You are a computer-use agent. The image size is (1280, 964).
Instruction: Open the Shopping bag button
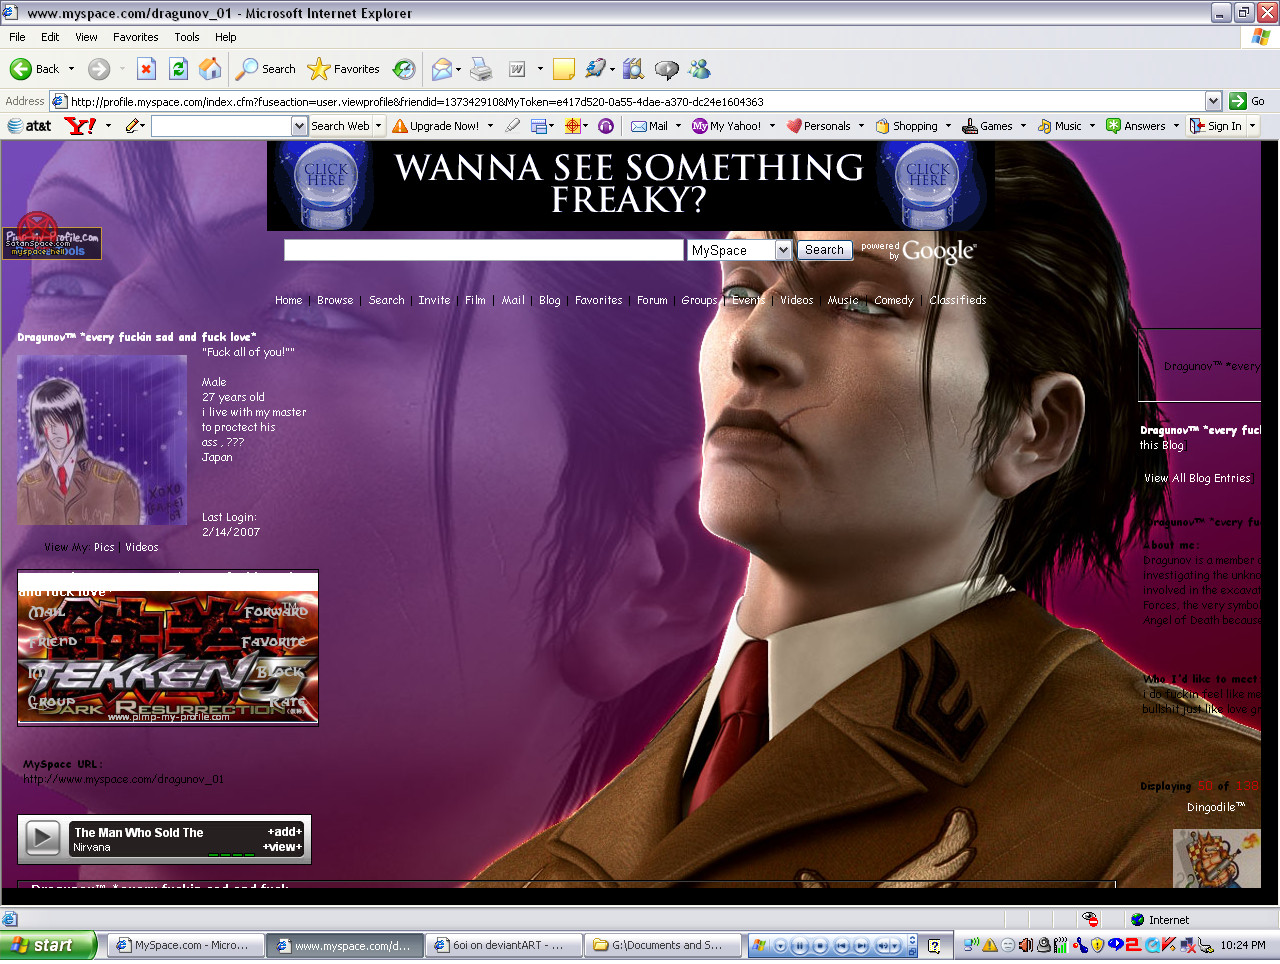click(906, 126)
